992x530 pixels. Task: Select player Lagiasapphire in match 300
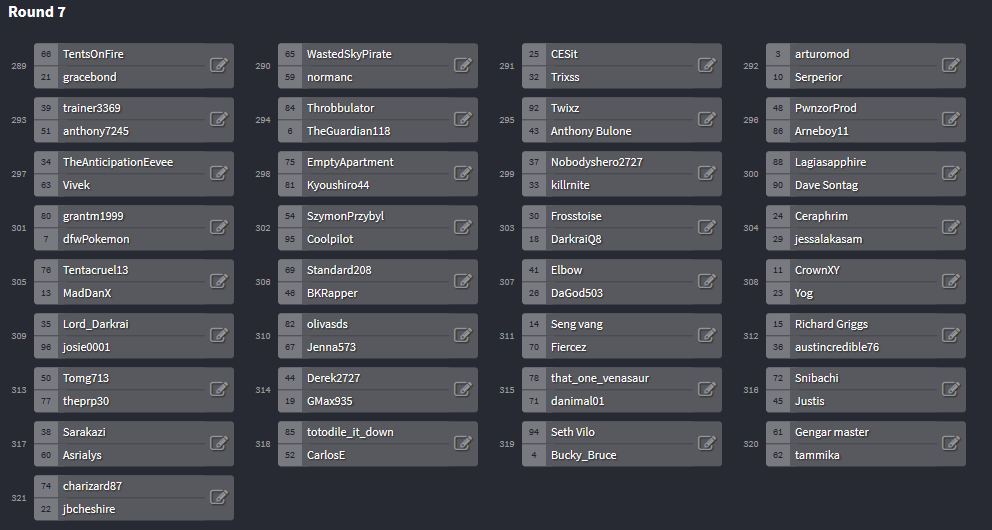pos(830,163)
